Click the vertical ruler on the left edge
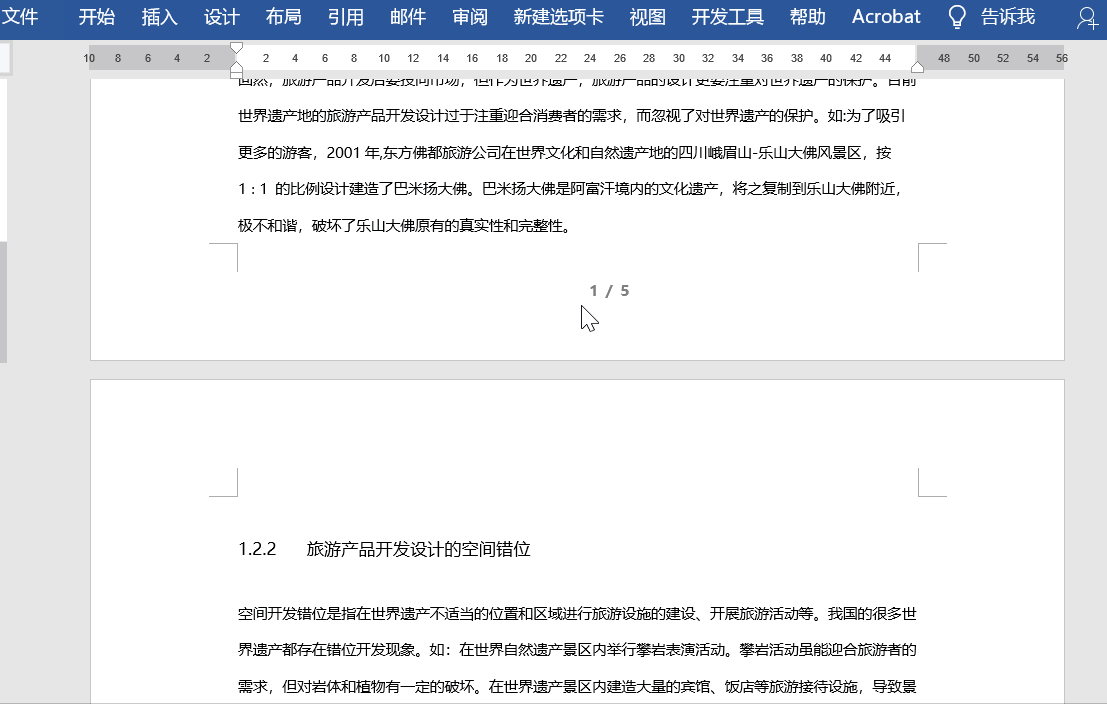Screen dimensions: 1107x704 tap(4, 221)
